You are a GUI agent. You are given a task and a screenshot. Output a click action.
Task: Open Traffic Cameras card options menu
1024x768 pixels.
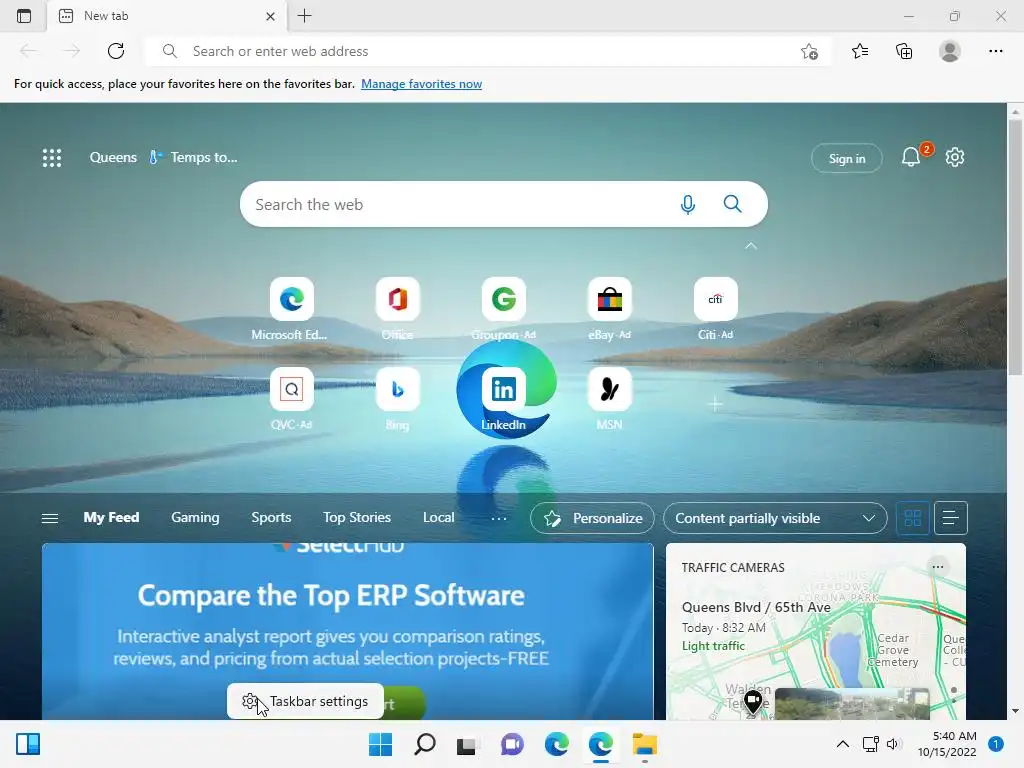point(938,567)
